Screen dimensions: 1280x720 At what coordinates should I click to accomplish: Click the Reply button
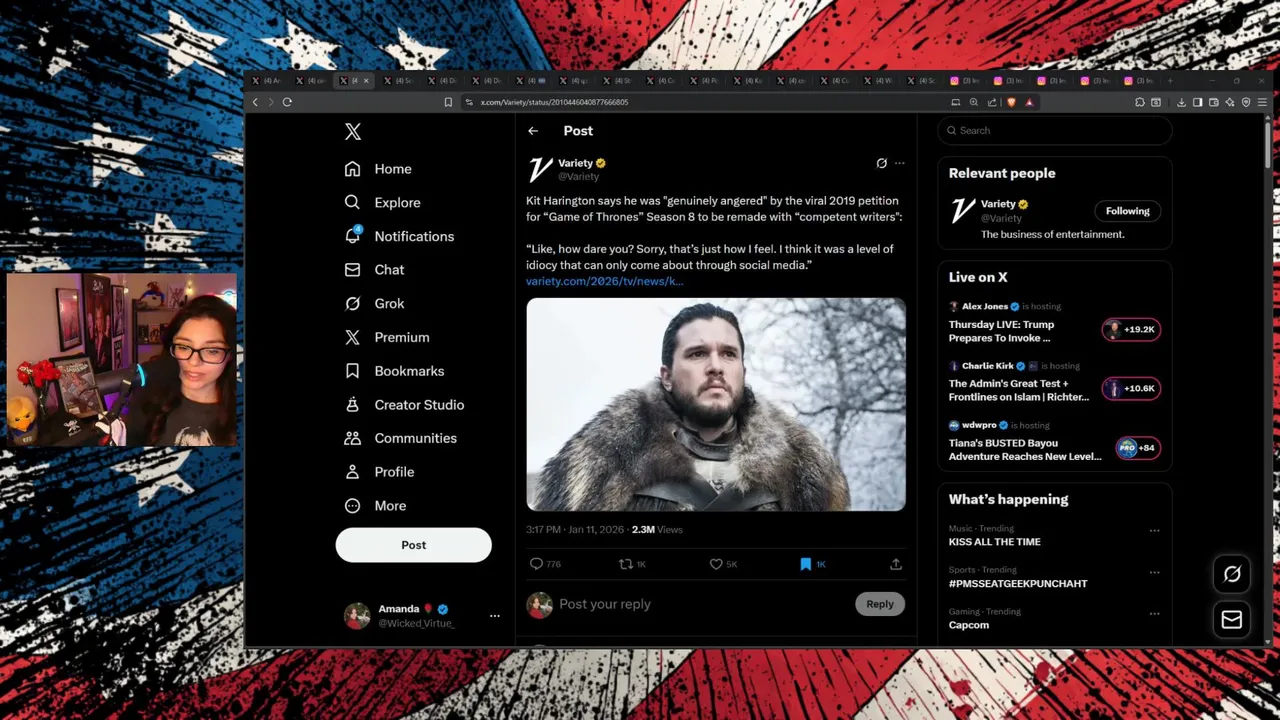[880, 604]
